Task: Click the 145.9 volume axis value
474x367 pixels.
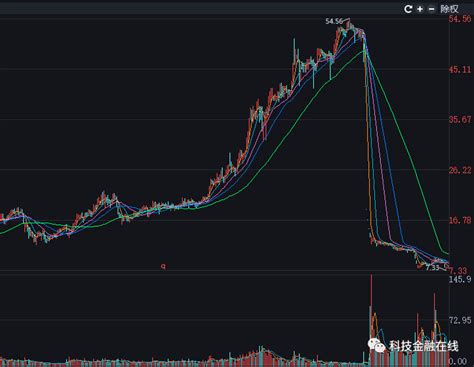Action: [460, 279]
